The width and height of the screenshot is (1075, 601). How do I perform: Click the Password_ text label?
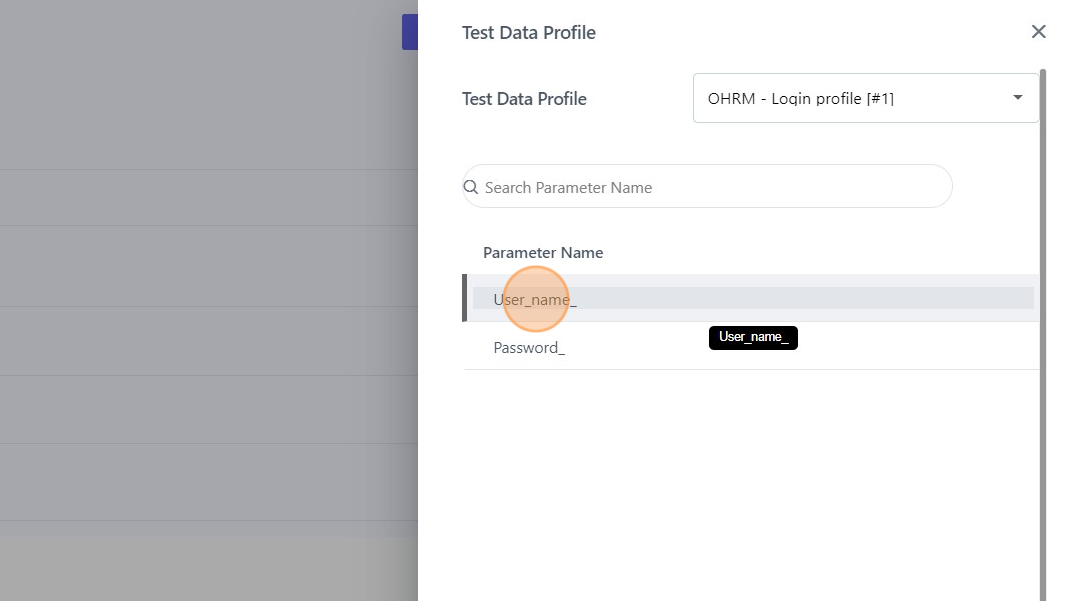(529, 348)
